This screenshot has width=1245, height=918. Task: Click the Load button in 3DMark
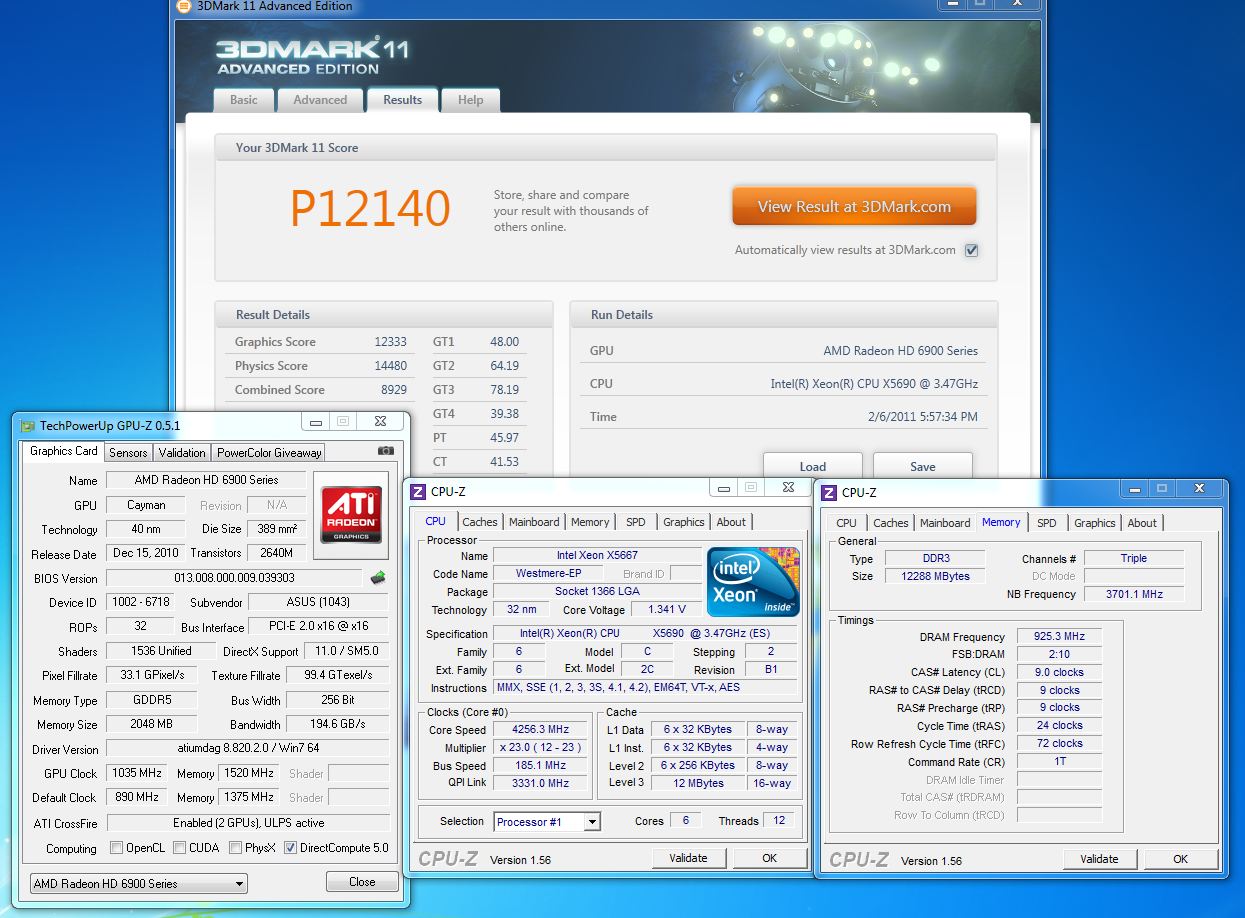[x=813, y=466]
